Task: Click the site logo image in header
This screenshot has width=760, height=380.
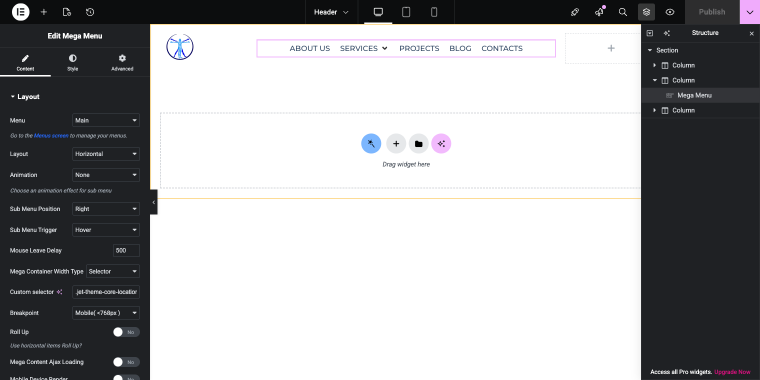Action: click(180, 47)
